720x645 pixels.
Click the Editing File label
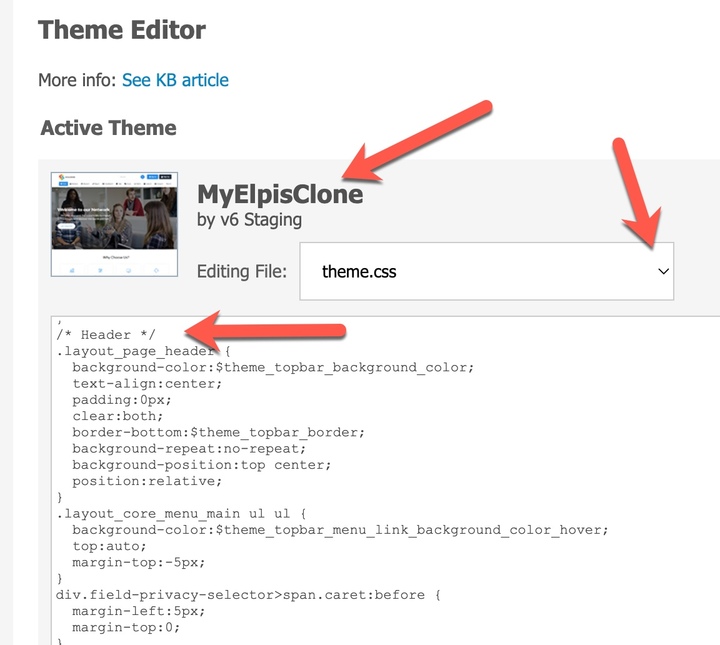(242, 271)
